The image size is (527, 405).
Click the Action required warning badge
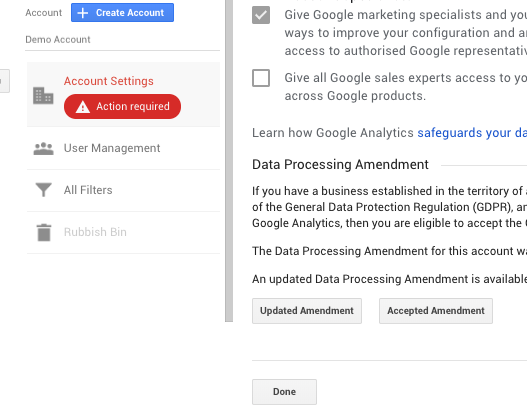tap(122, 107)
